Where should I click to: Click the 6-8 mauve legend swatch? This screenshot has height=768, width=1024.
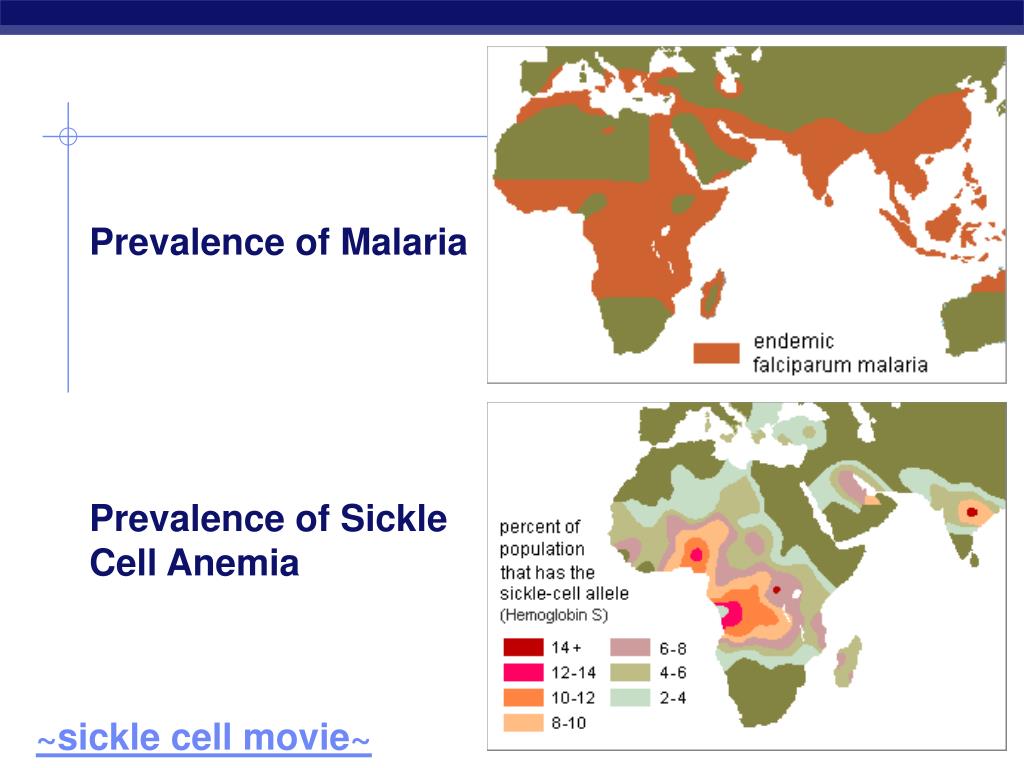[630, 647]
